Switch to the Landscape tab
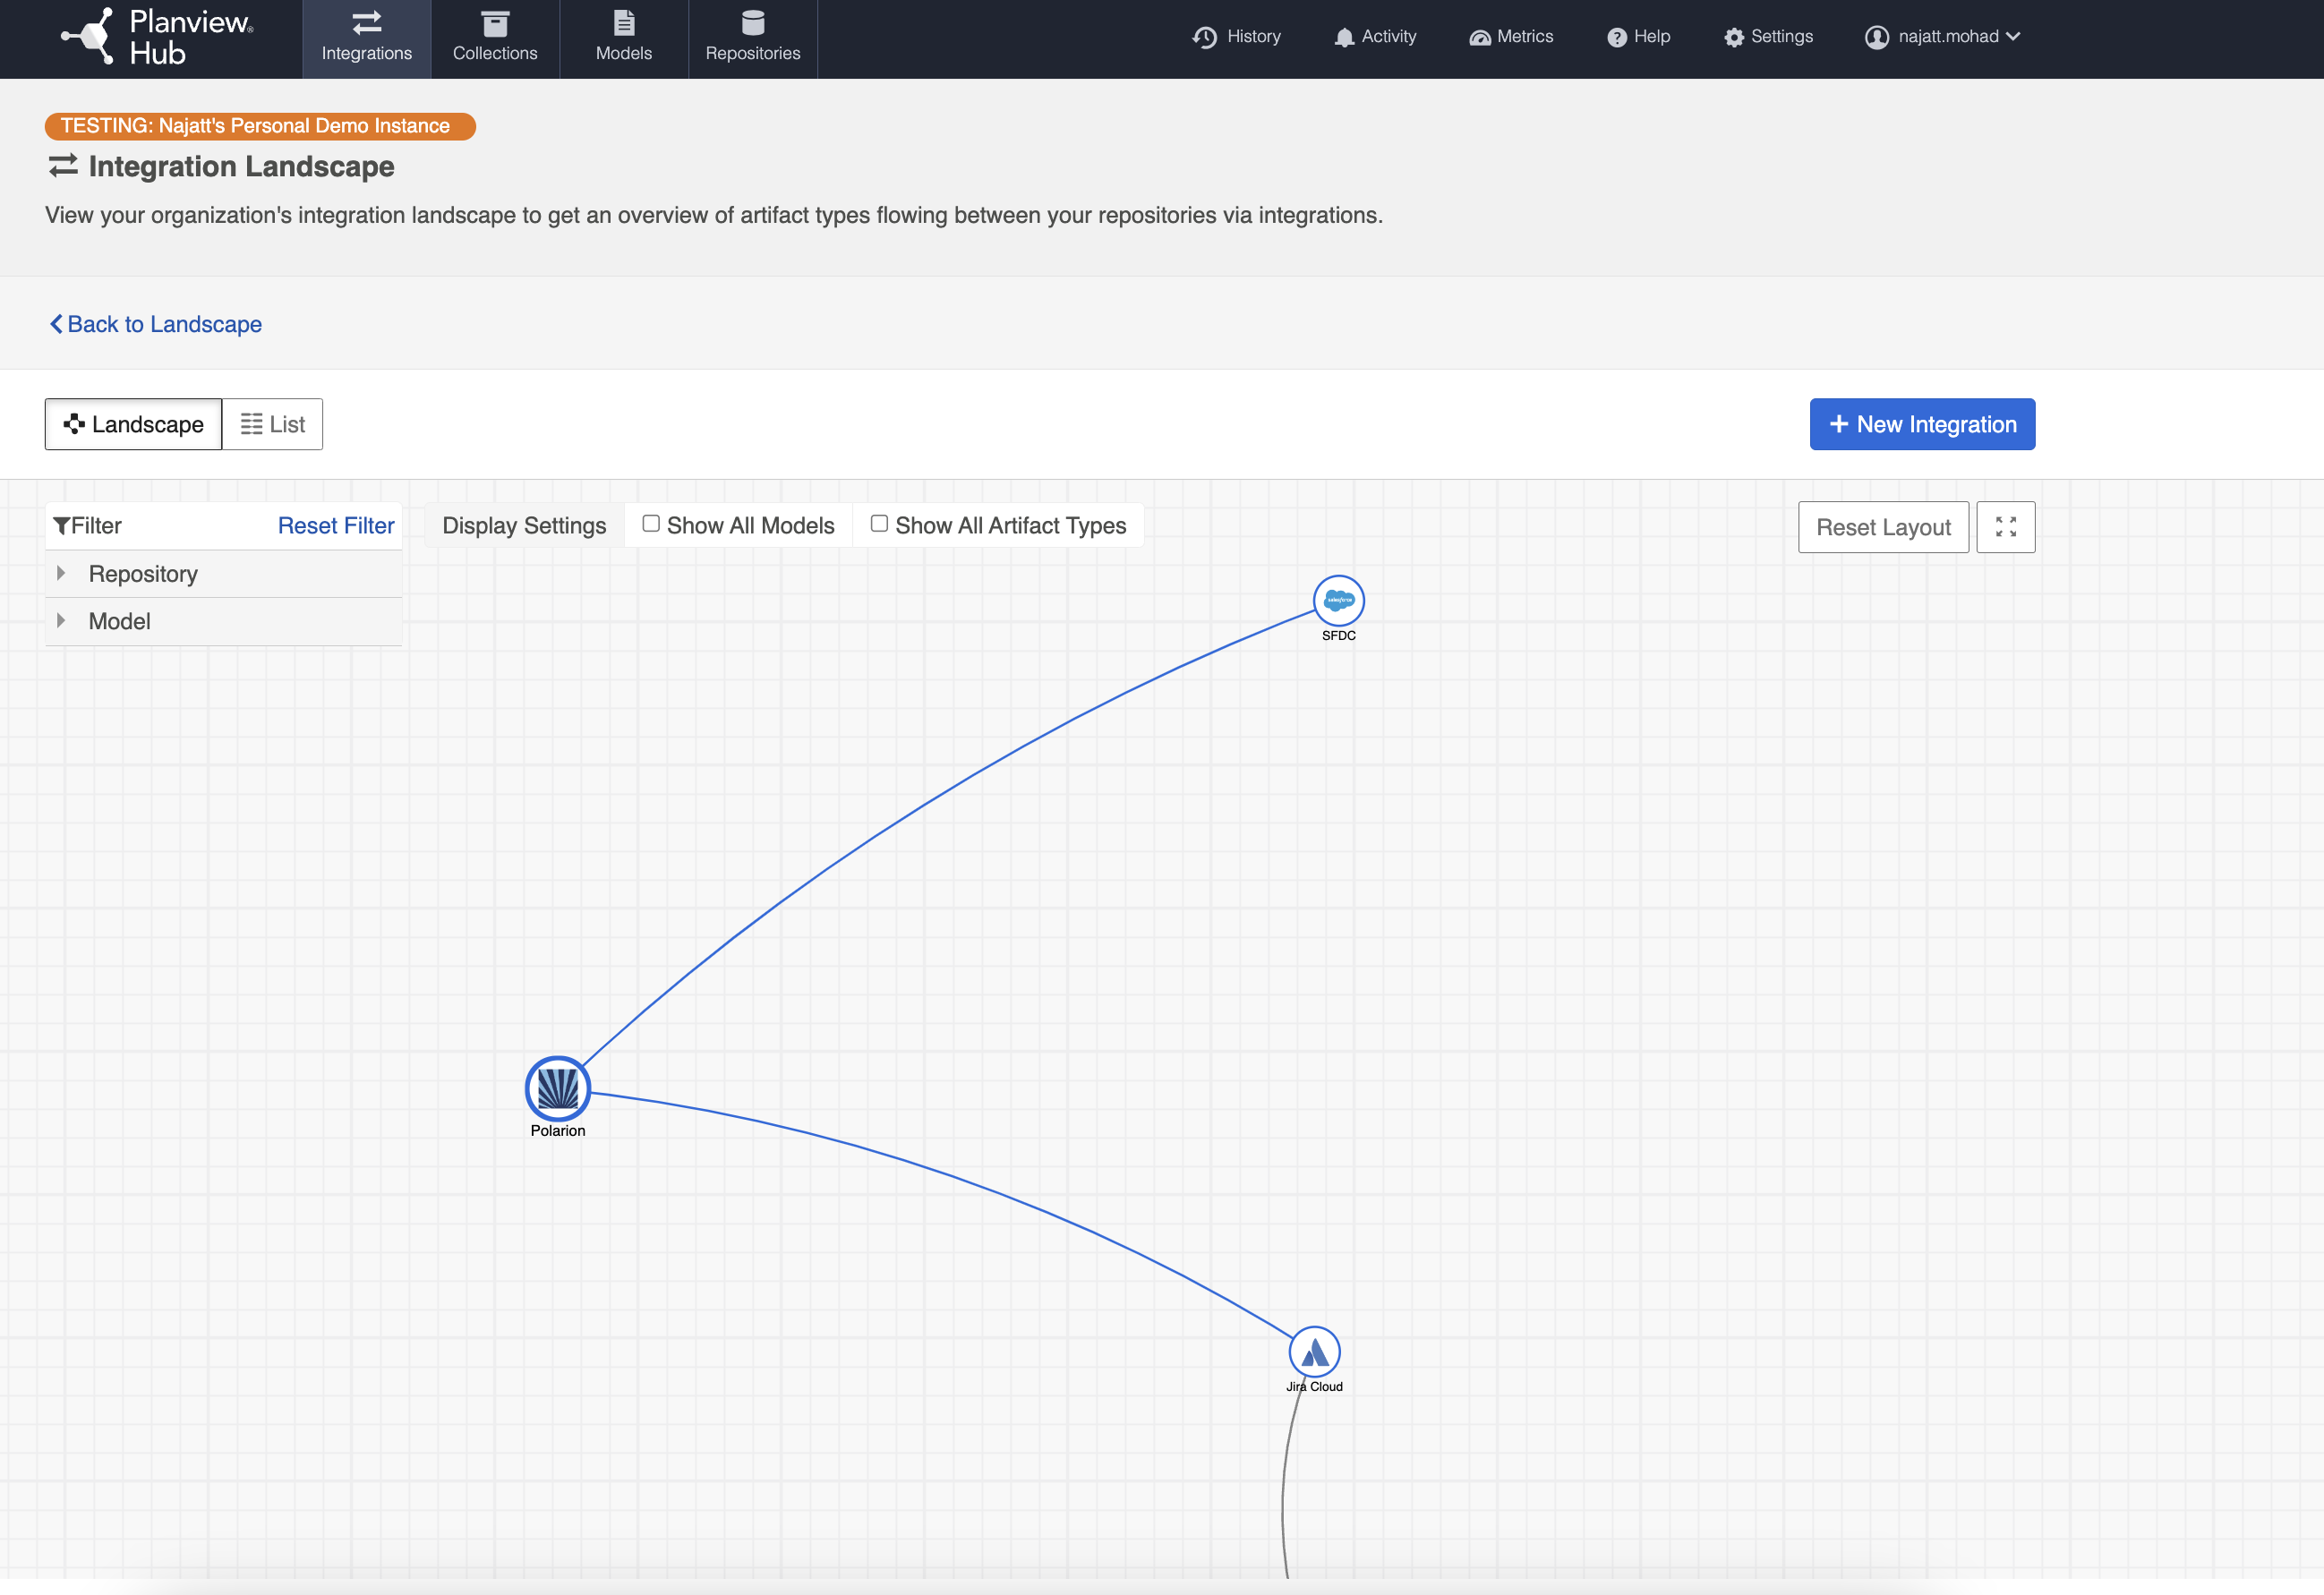 (132, 424)
